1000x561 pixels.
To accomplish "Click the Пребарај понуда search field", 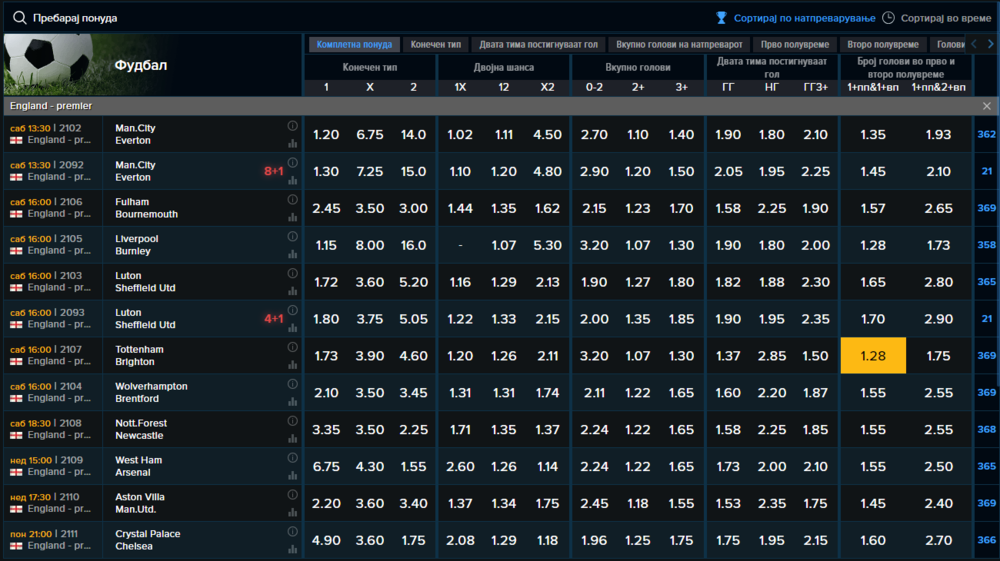I will [x=75, y=18].
